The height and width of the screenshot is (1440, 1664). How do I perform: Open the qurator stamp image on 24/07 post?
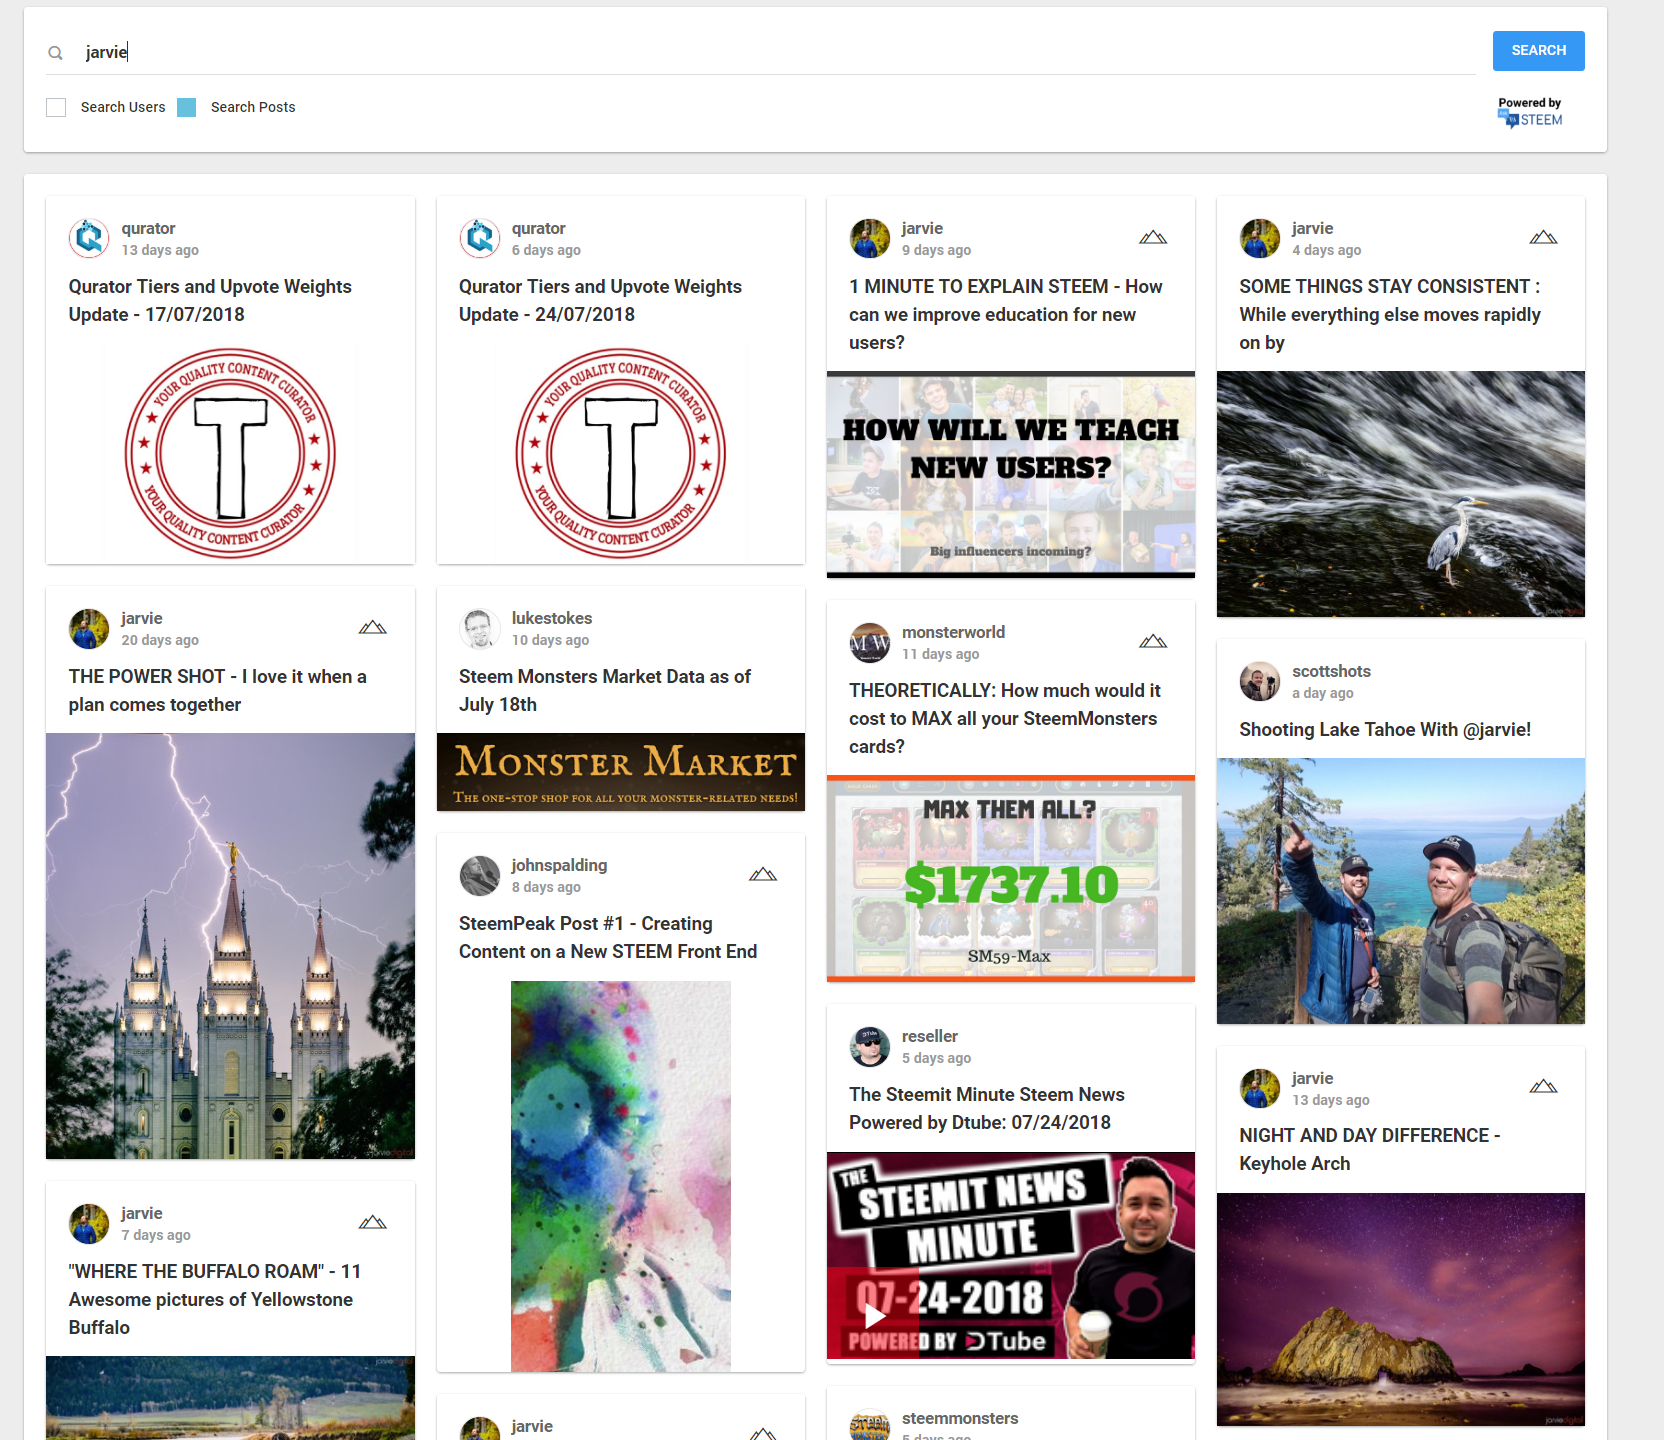coord(620,453)
